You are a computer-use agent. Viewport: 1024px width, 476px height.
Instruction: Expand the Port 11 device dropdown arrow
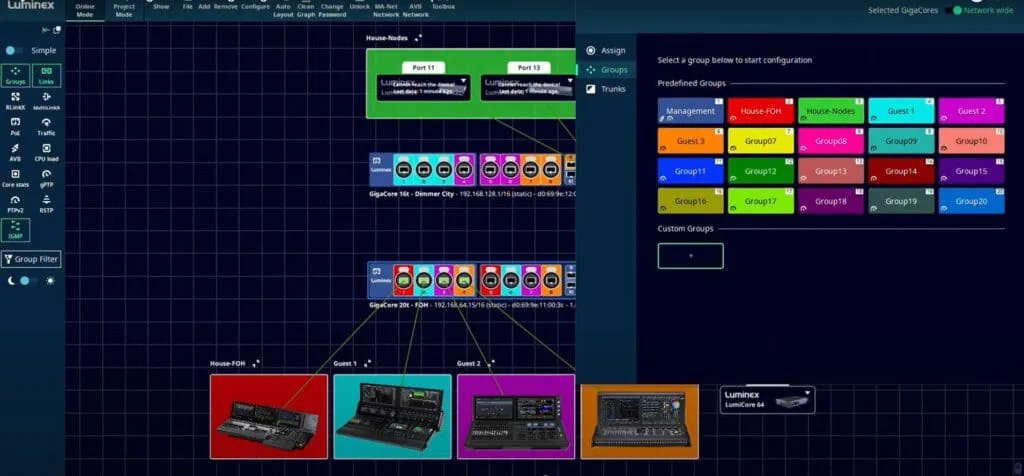click(x=463, y=81)
